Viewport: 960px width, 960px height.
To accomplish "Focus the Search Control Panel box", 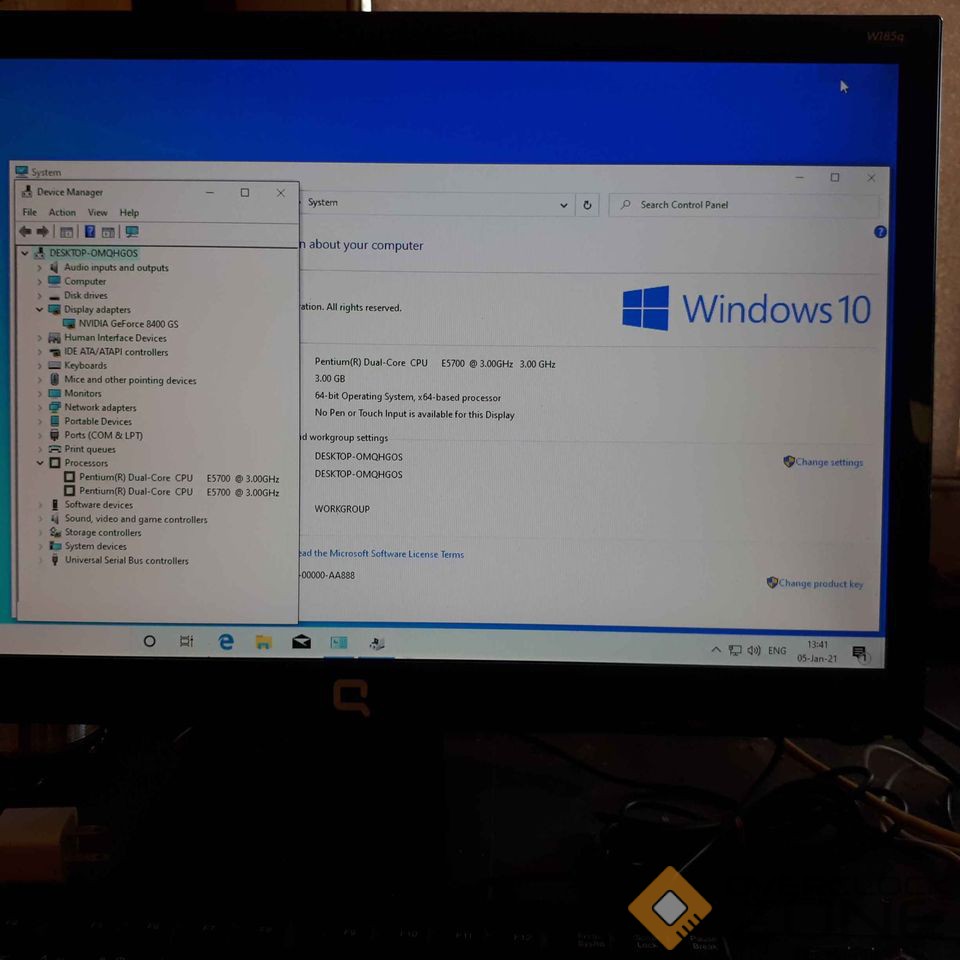I will [743, 205].
